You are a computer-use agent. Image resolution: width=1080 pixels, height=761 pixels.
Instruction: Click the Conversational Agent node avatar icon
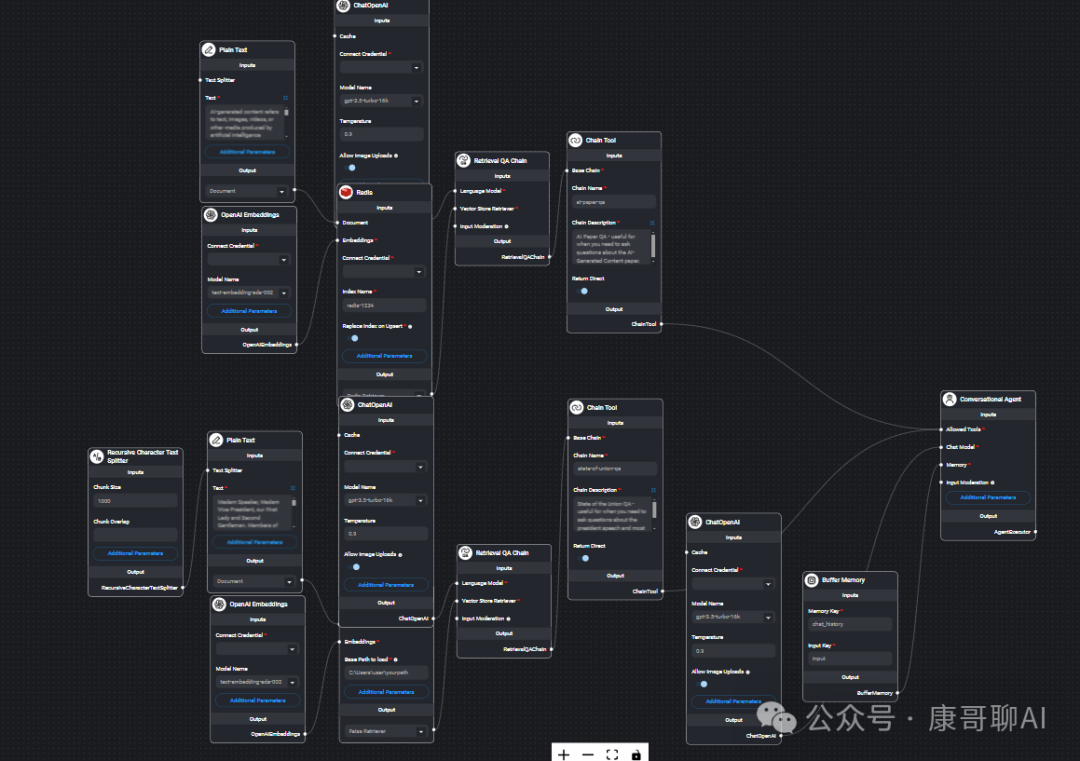pos(950,399)
